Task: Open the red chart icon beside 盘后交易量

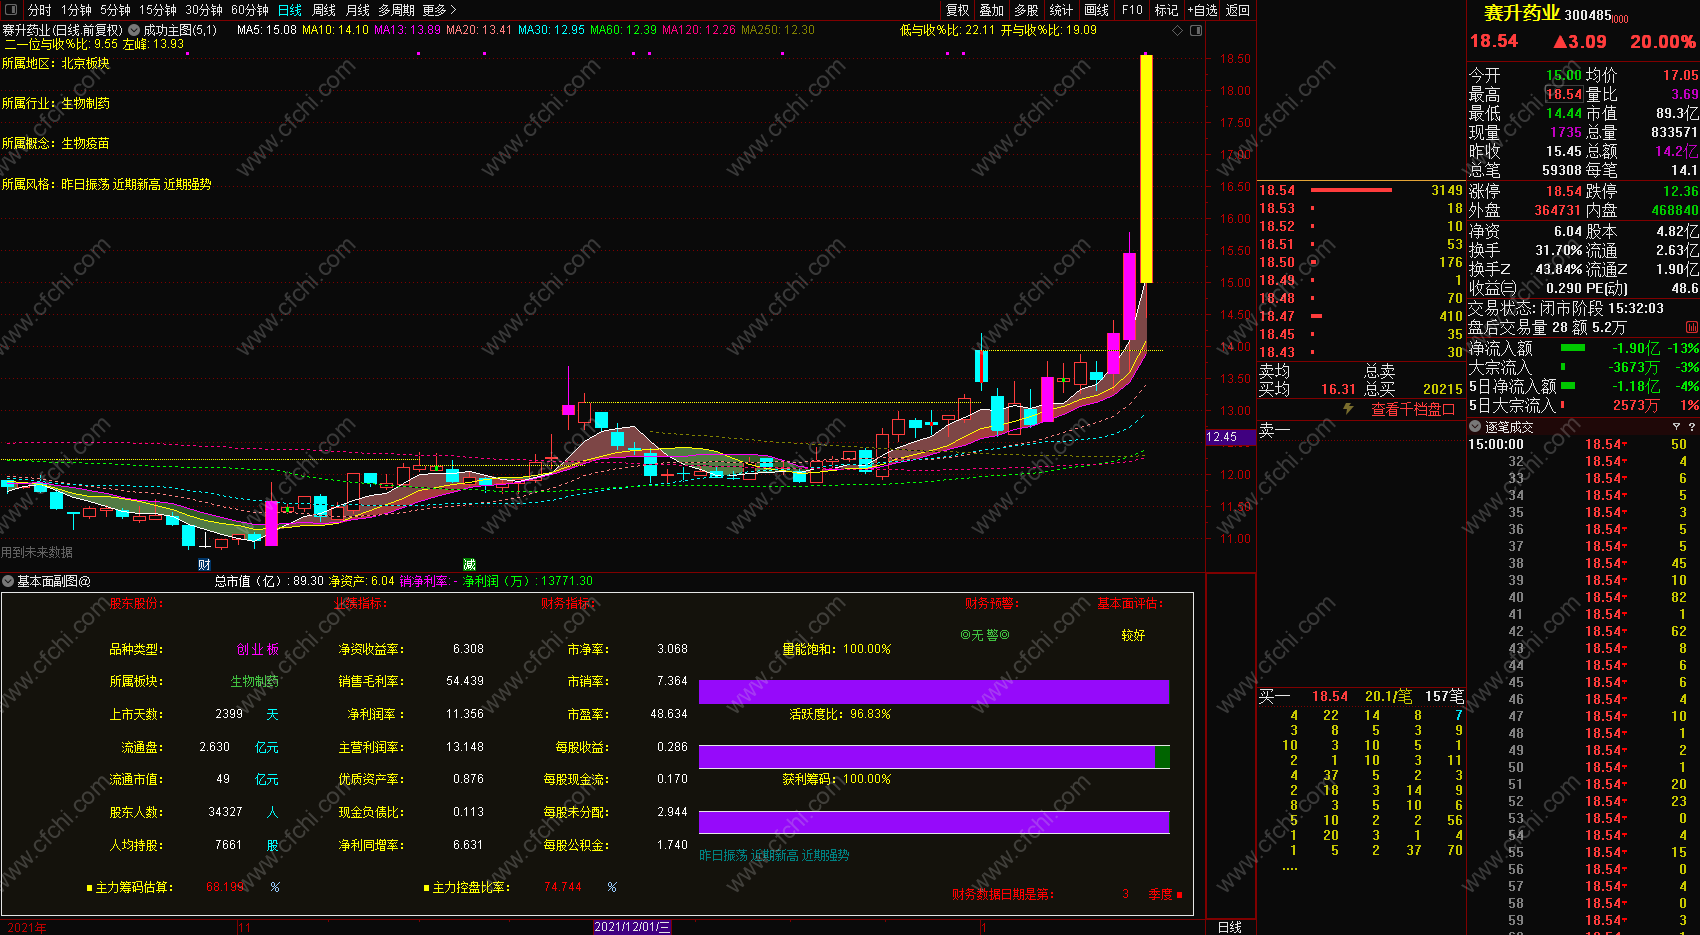Action: click(1692, 327)
